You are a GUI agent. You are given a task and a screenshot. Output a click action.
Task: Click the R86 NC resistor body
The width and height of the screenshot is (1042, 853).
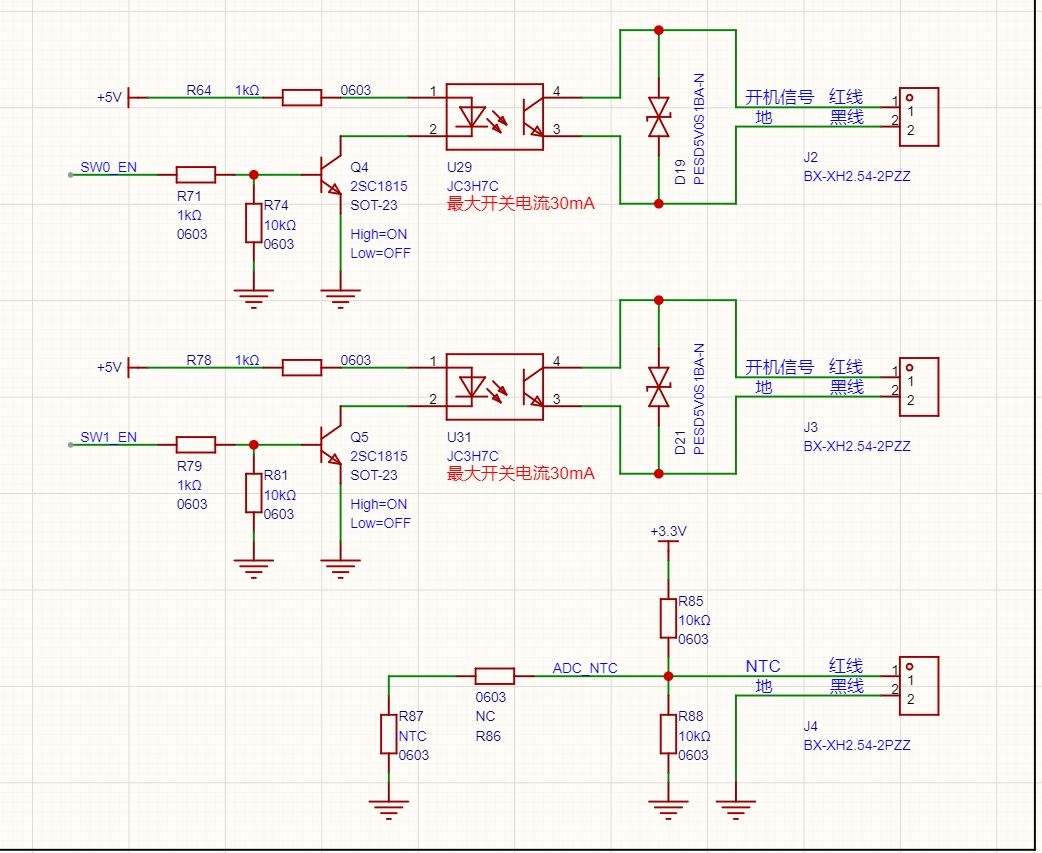(x=494, y=676)
